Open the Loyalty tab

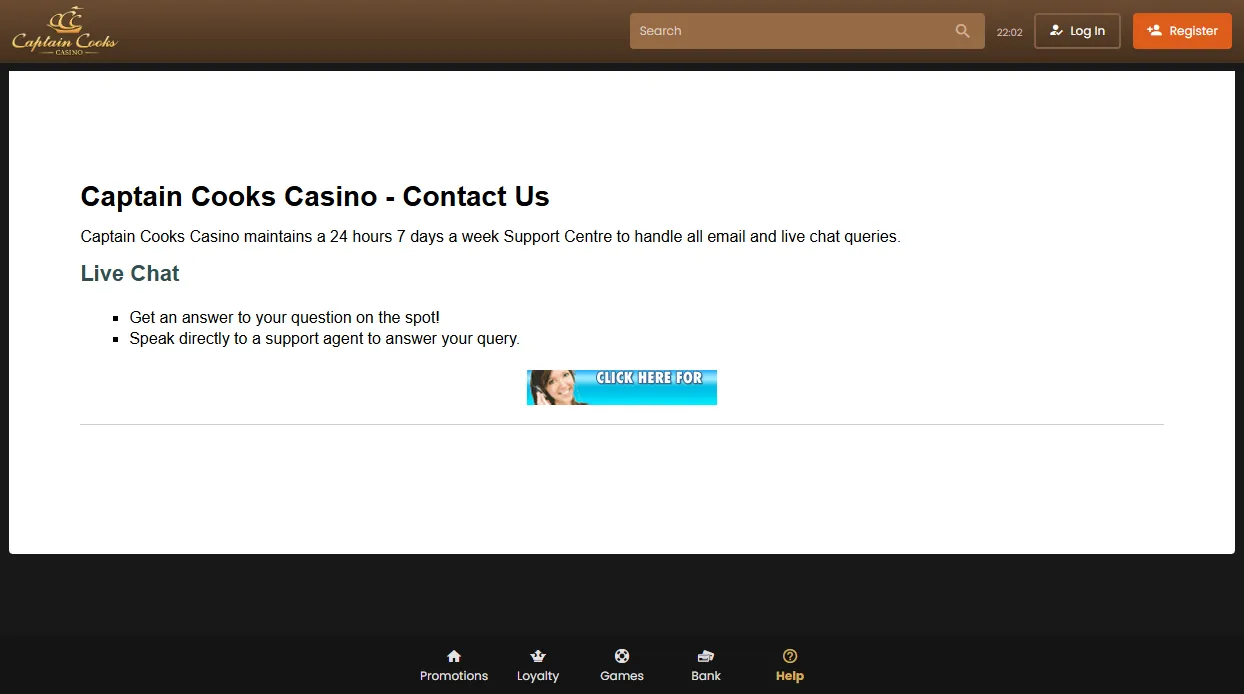pos(538,666)
